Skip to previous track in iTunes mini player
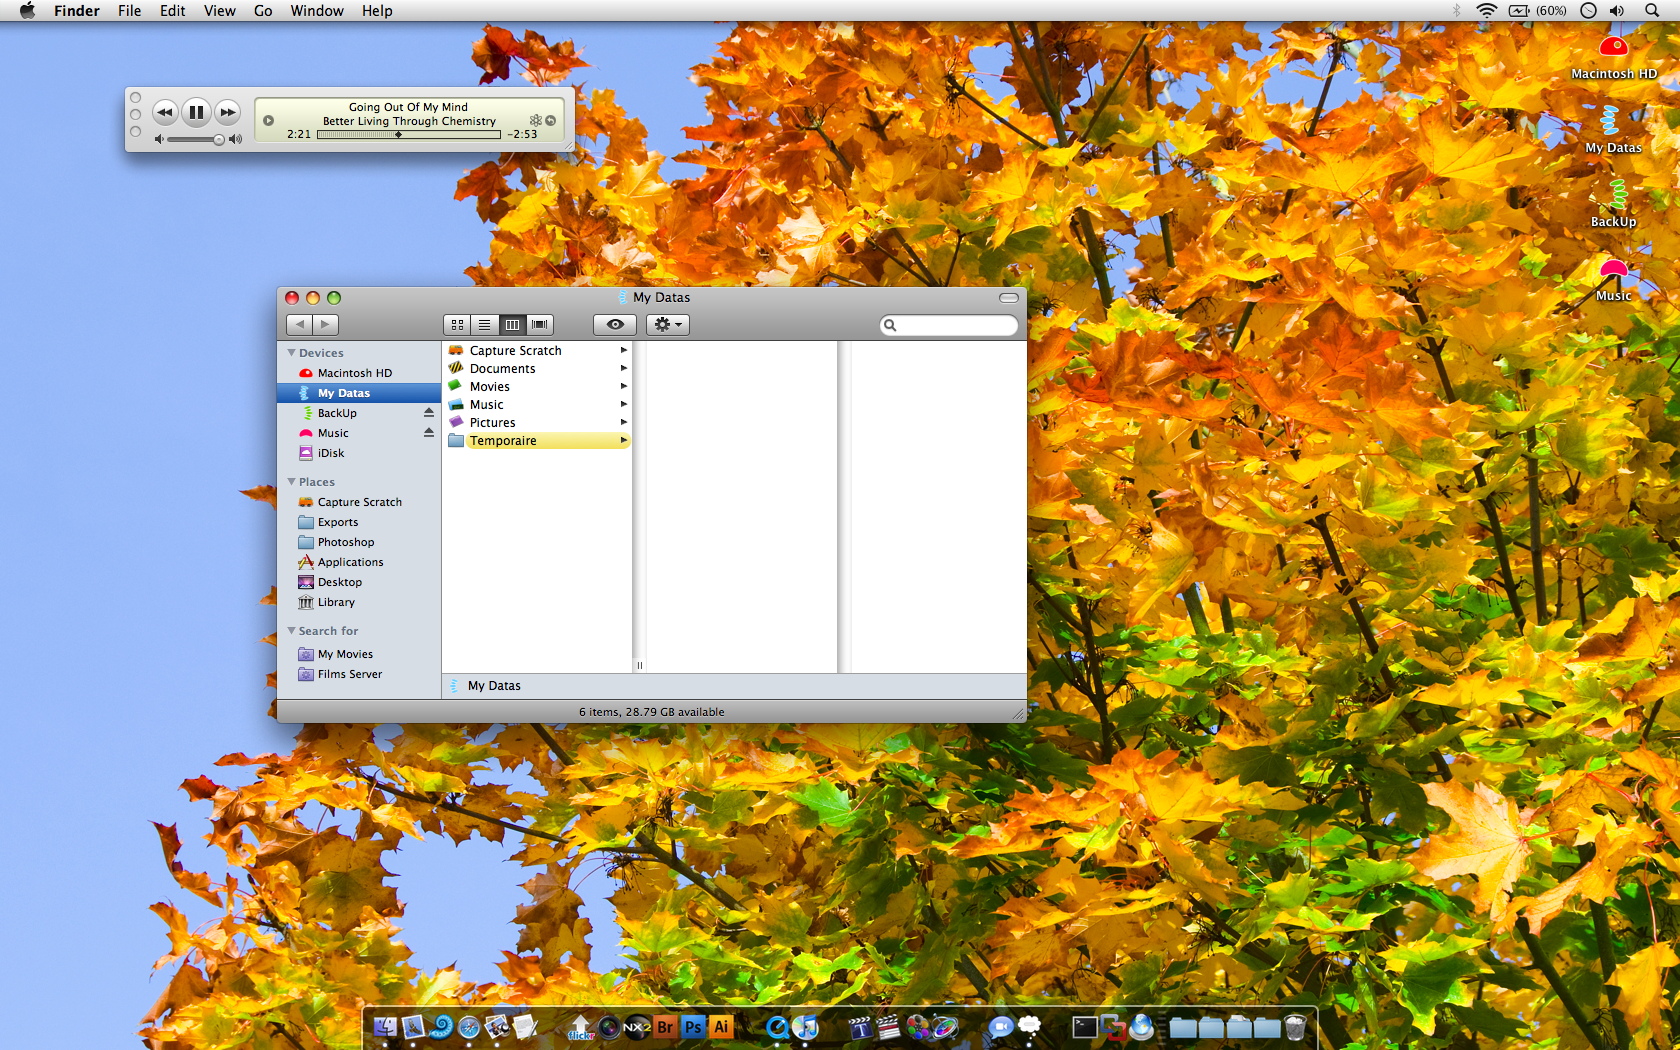 coord(165,112)
